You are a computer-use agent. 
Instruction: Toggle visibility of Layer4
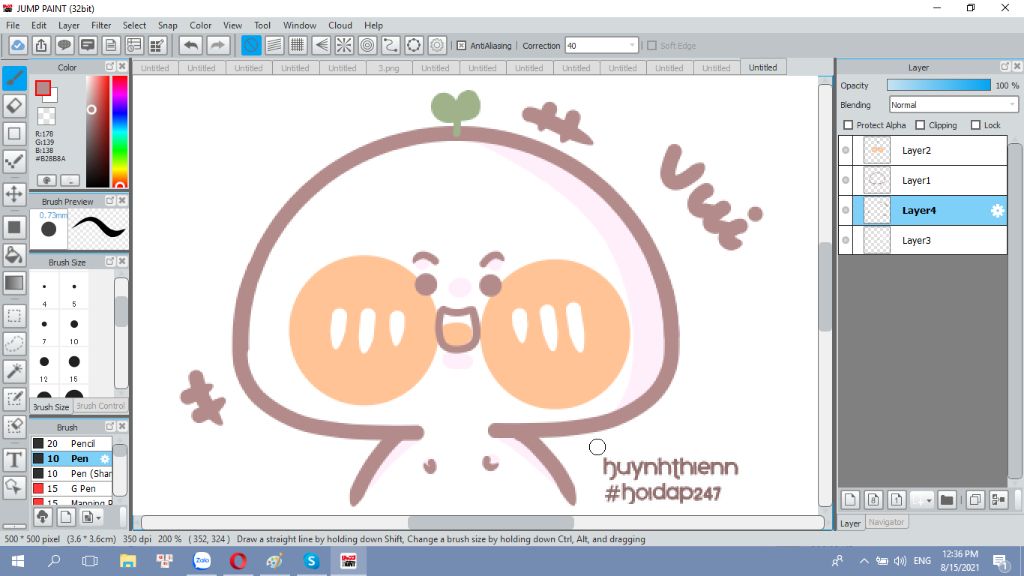(x=846, y=210)
